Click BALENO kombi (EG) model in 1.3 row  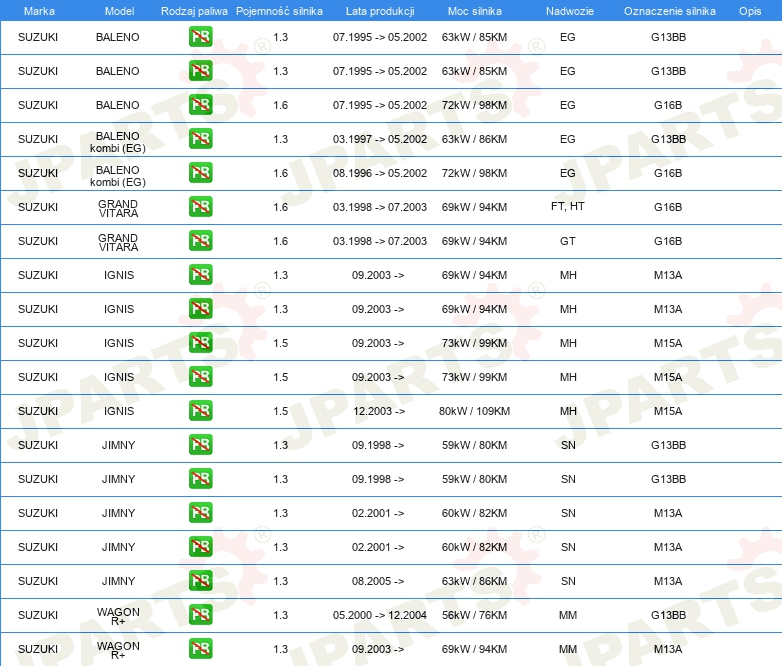tap(118, 142)
